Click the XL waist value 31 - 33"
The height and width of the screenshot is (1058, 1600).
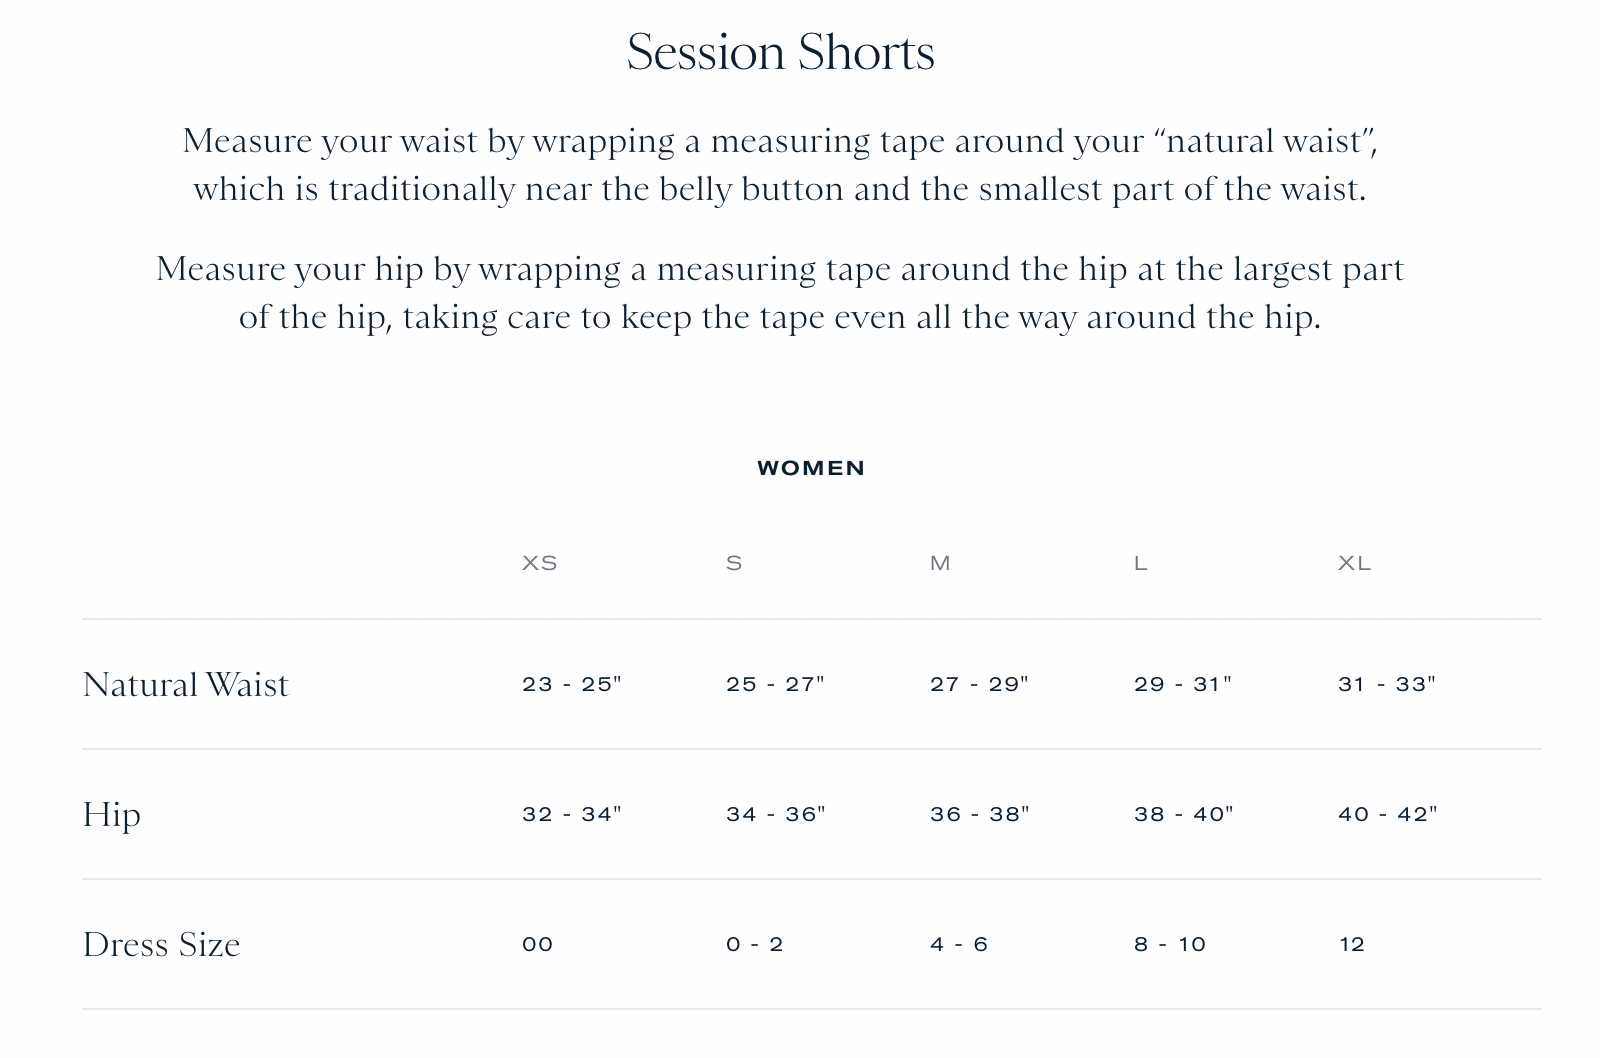pos(1387,684)
